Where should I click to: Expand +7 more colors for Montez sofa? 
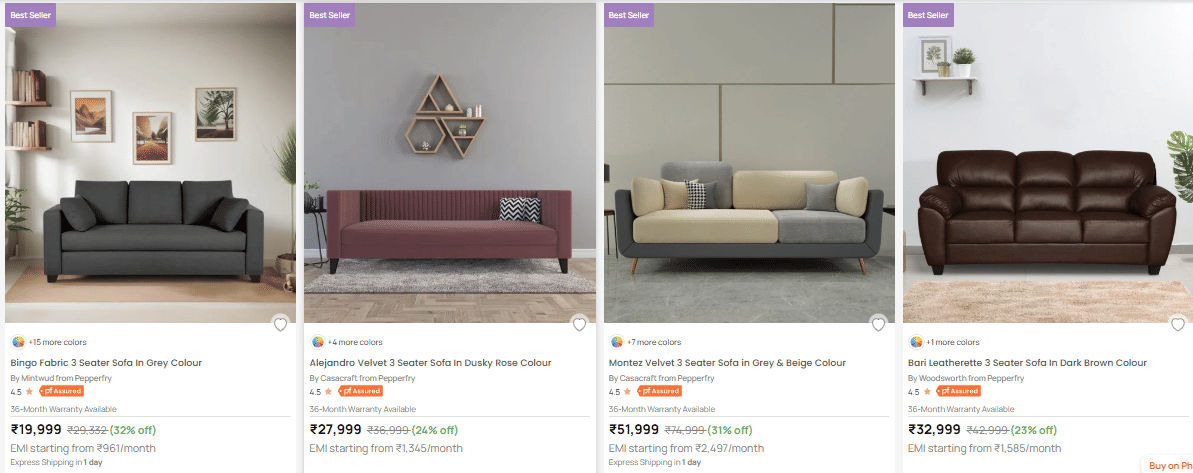654,342
